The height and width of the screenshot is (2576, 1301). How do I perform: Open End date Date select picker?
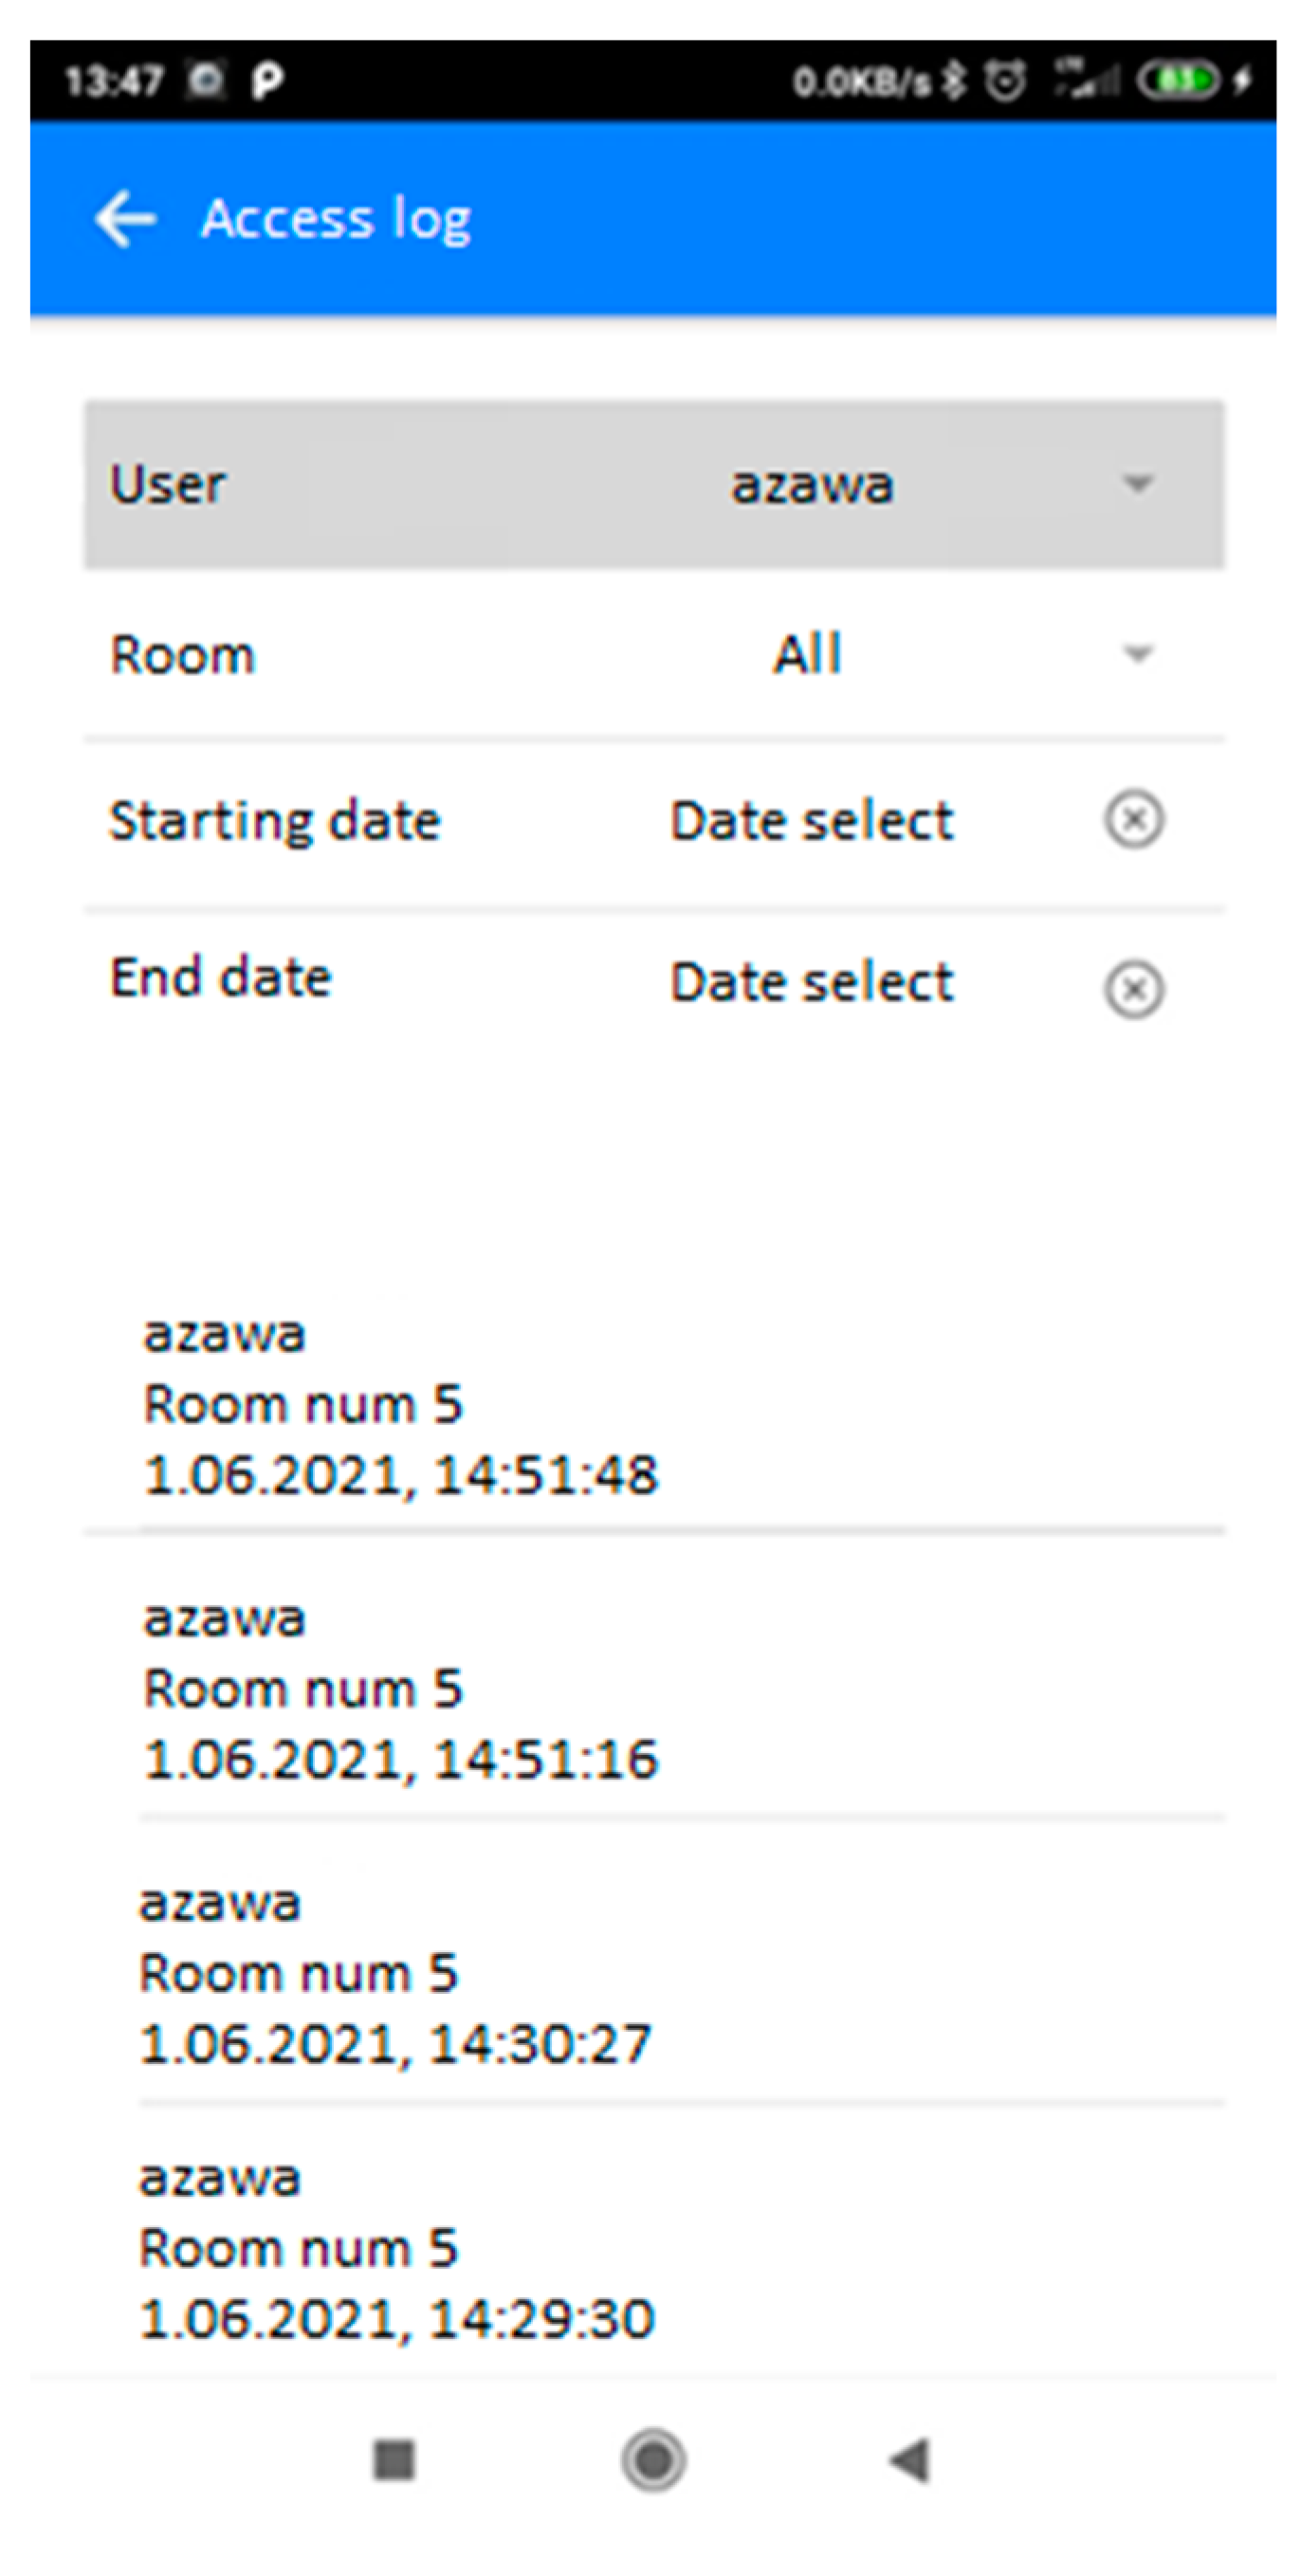(x=811, y=982)
